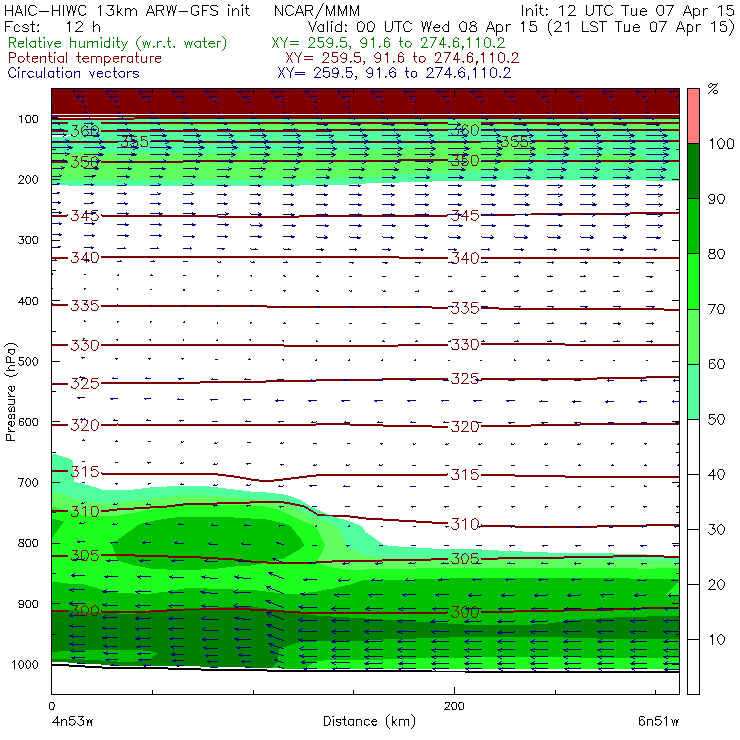
Task: Click the '300' pressure axis tick label
Action: [28, 240]
